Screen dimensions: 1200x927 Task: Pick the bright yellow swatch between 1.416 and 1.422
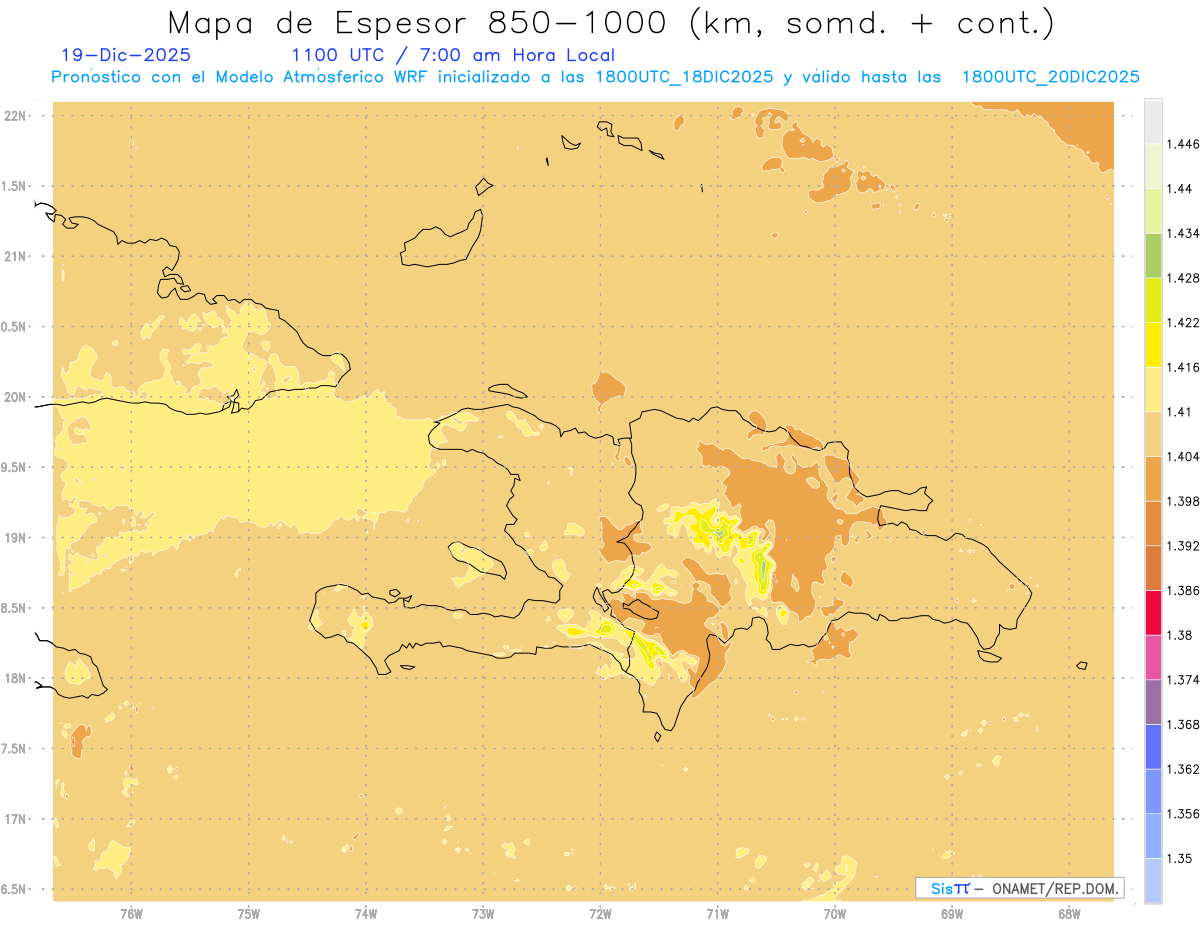point(1153,344)
